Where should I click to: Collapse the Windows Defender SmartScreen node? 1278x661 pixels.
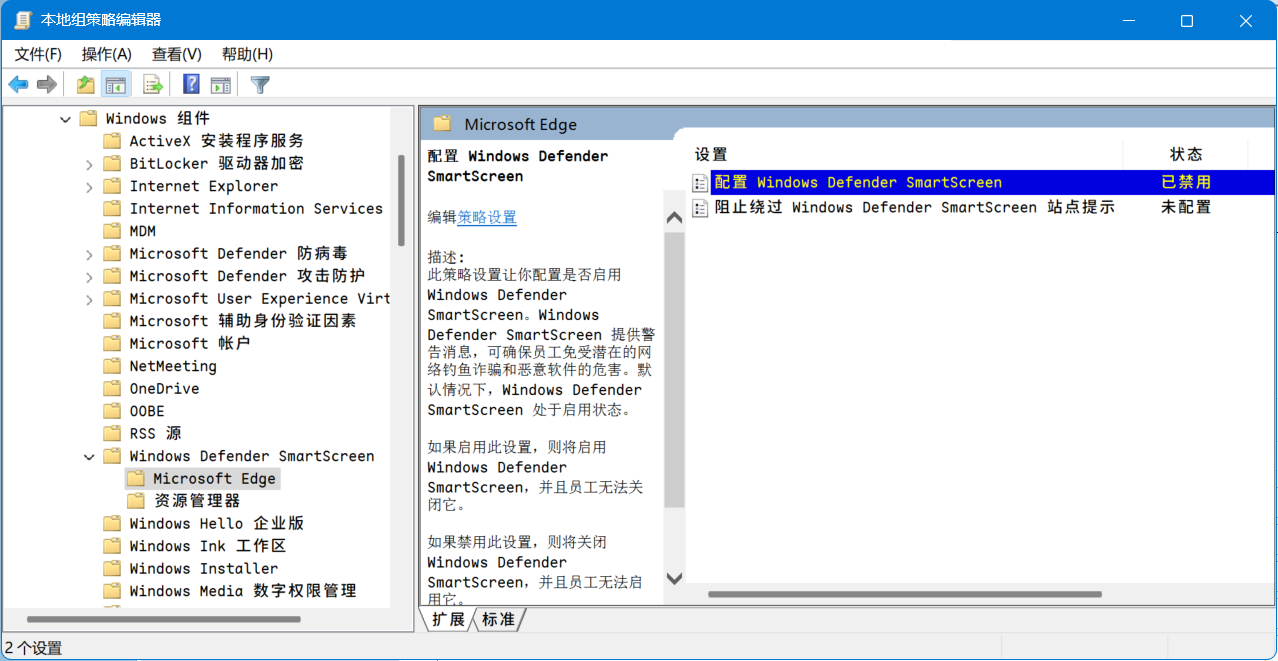(89, 456)
